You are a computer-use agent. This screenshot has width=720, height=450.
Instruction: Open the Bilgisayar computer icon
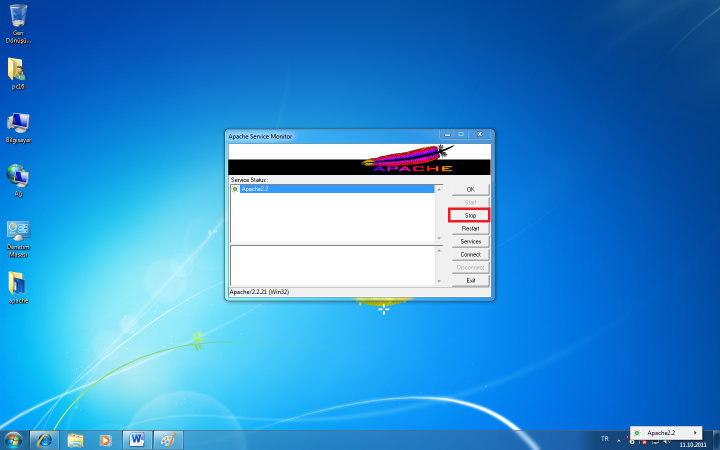18,123
